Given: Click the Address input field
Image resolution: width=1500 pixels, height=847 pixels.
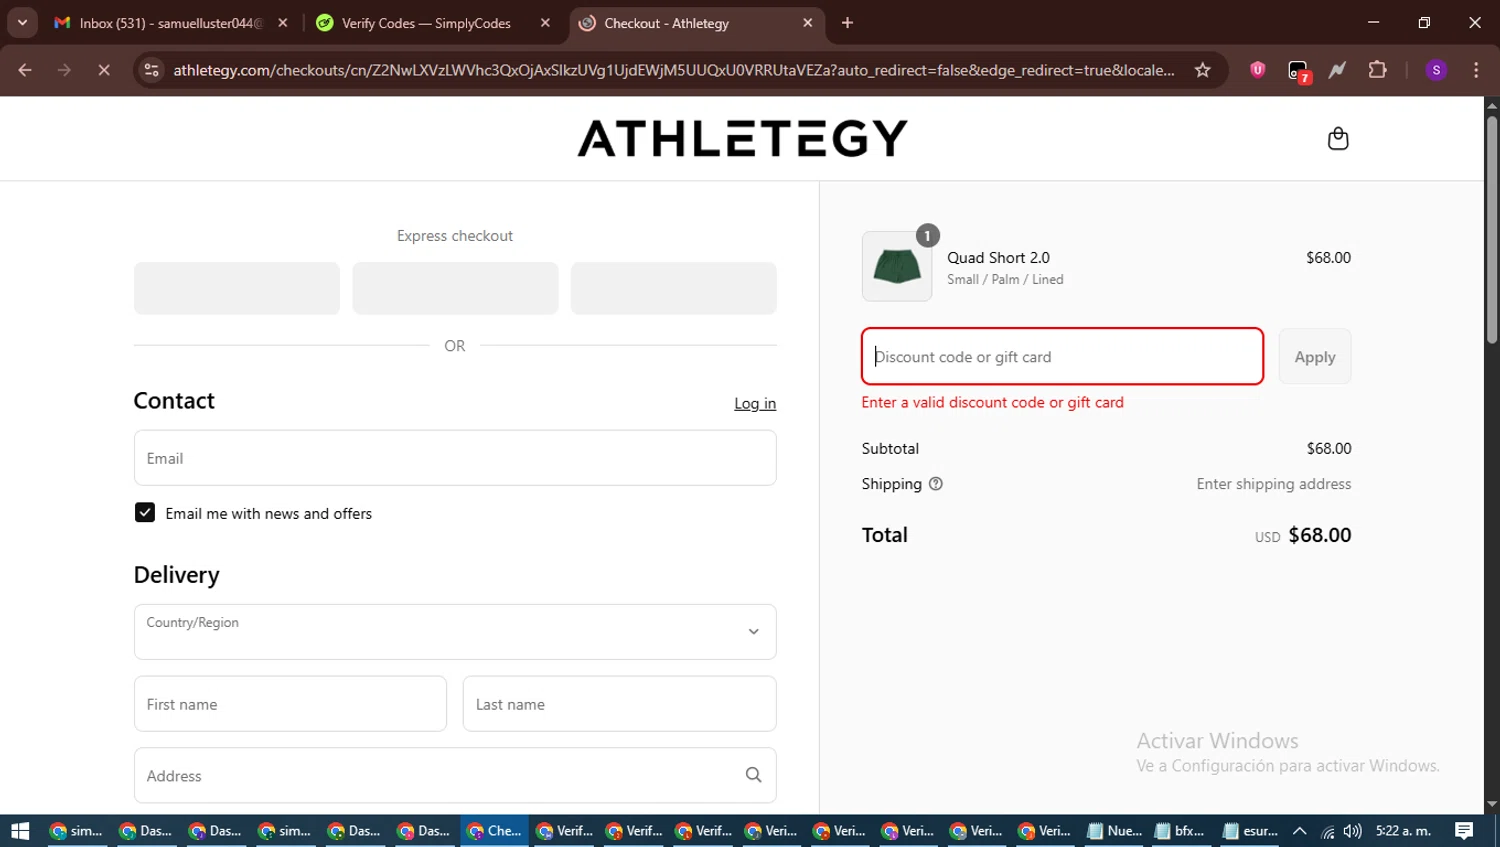Looking at the screenshot, I should [x=455, y=776].
